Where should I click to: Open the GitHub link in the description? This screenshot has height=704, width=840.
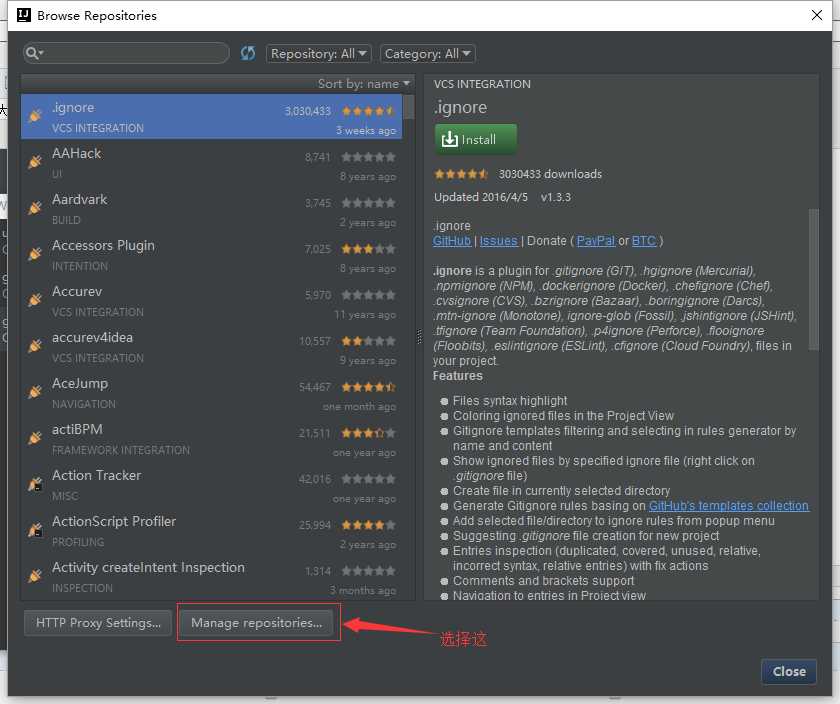click(x=452, y=241)
